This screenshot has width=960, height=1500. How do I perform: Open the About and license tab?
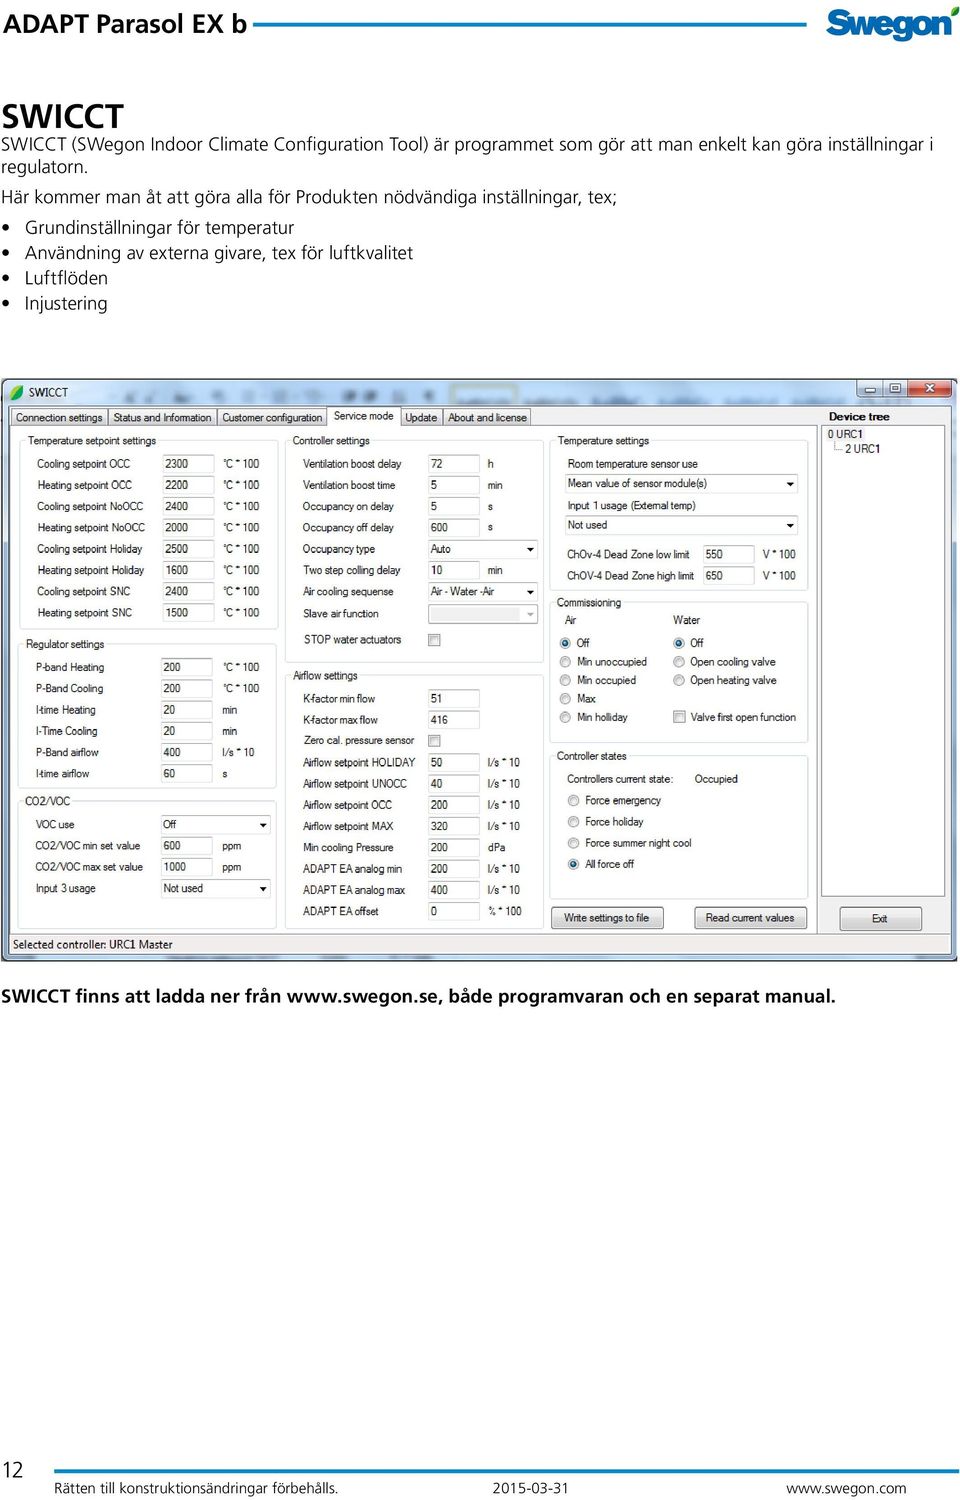(487, 418)
